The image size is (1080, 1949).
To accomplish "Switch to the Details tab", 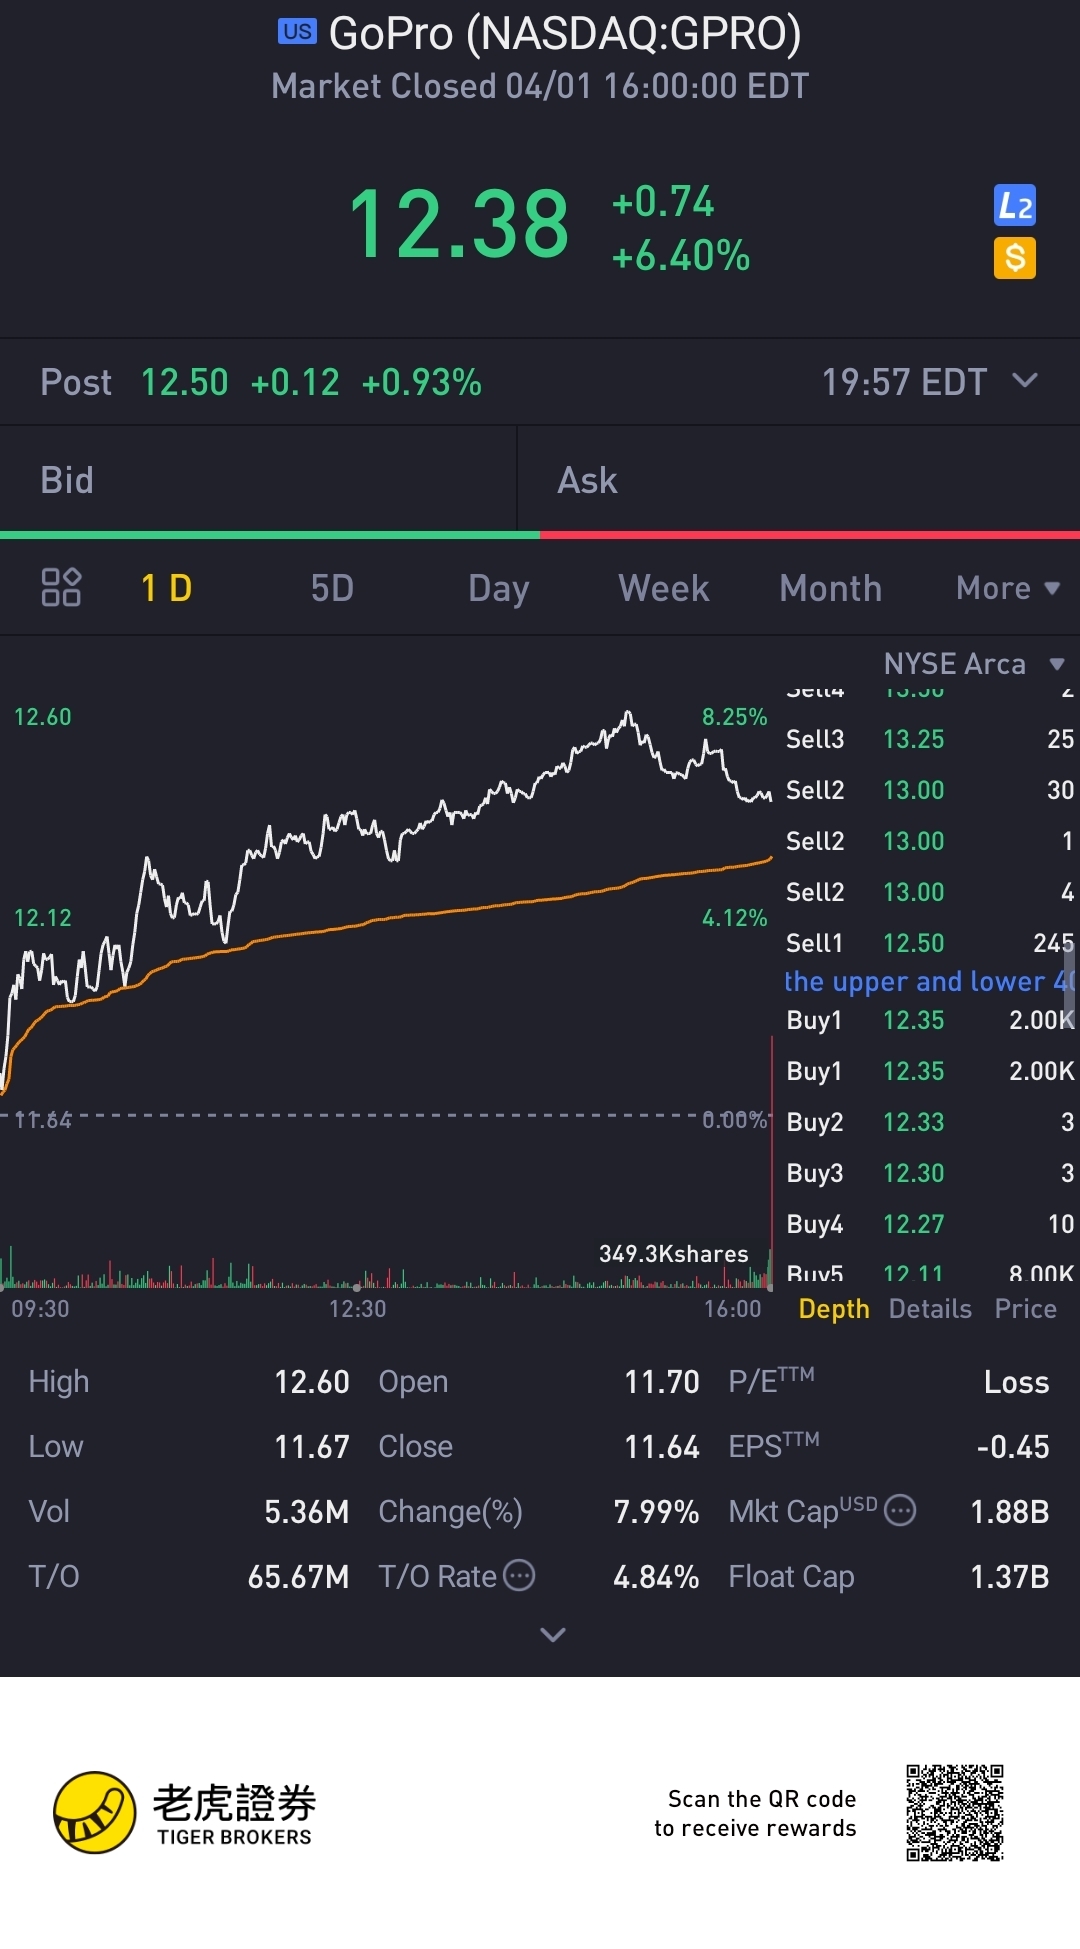I will coord(930,1309).
